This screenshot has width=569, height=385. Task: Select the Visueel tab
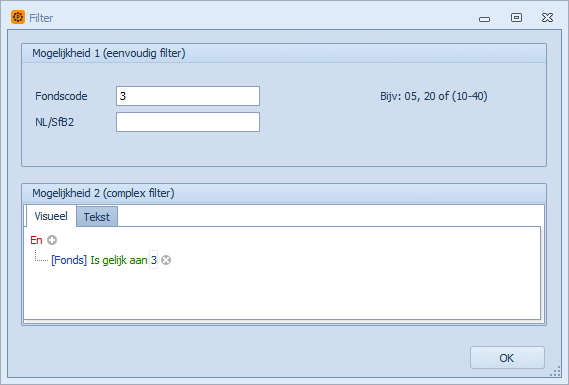pos(51,216)
